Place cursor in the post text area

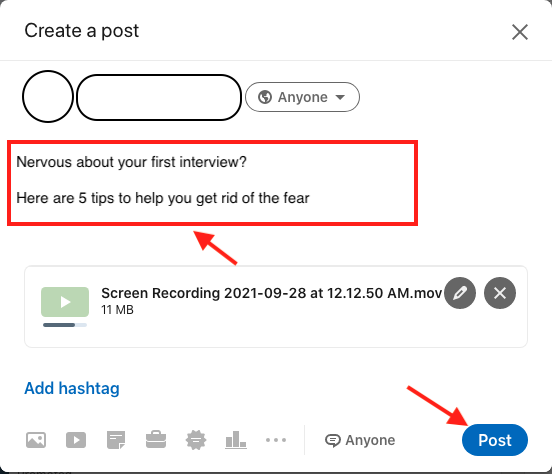(212, 183)
